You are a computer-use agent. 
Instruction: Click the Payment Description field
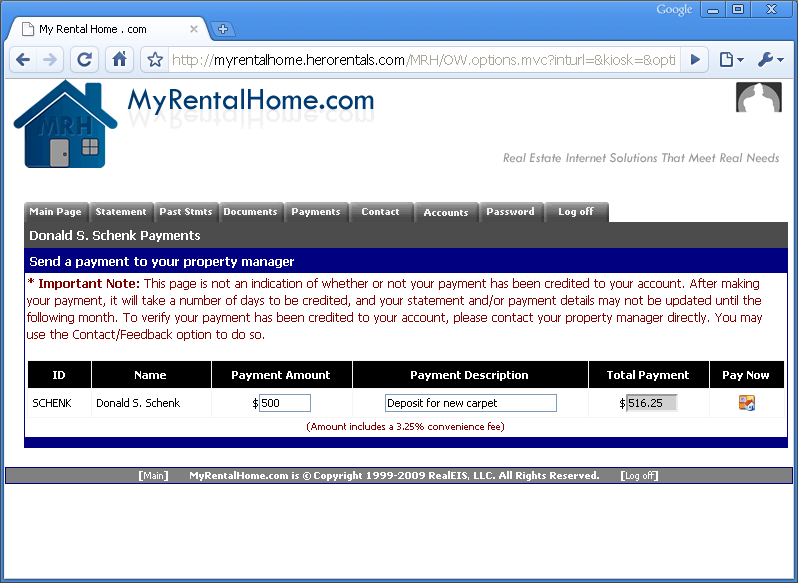coord(471,403)
